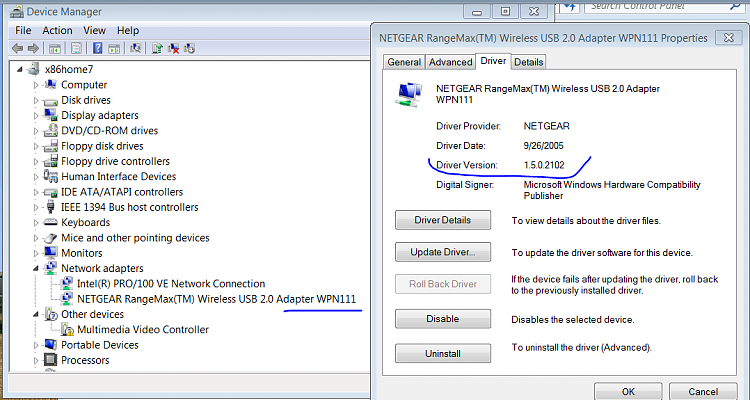Open Properties via the toolbar properties-sheet icon
This screenshot has width=750, height=400.
tap(76, 48)
